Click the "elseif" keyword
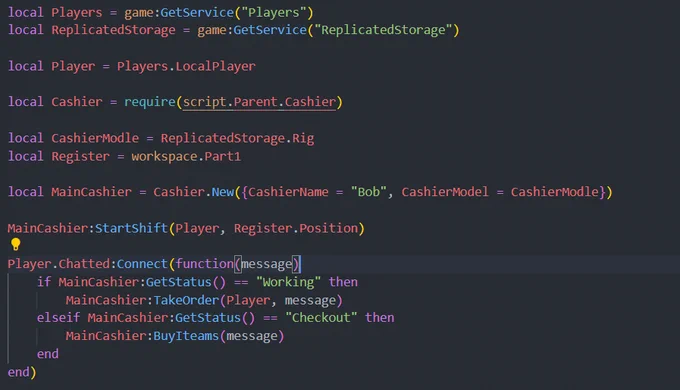 pos(59,318)
